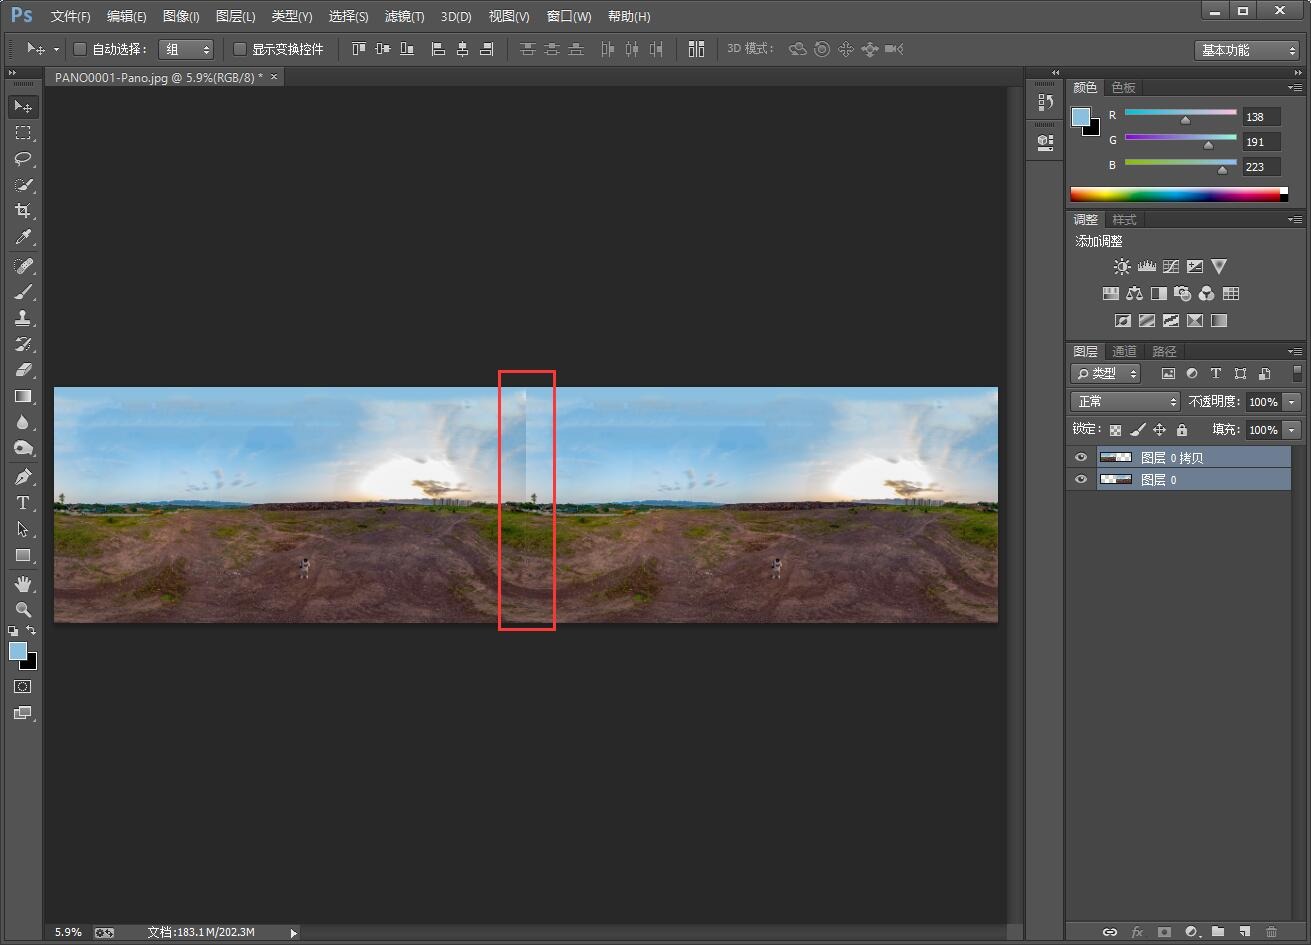1311x945 pixels.
Task: Select the Rectangular Marquee tool
Action: tap(23, 132)
